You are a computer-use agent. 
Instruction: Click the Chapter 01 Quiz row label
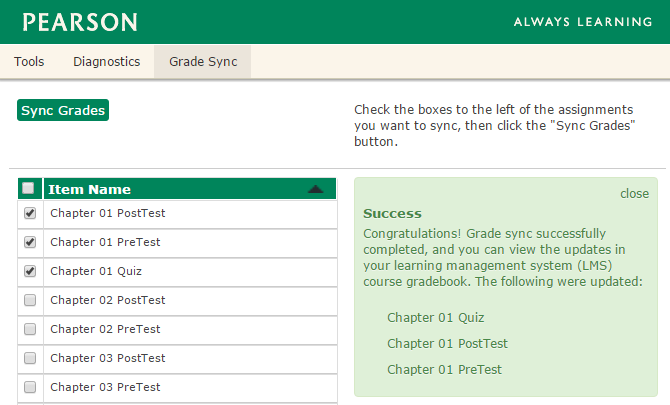click(x=96, y=271)
